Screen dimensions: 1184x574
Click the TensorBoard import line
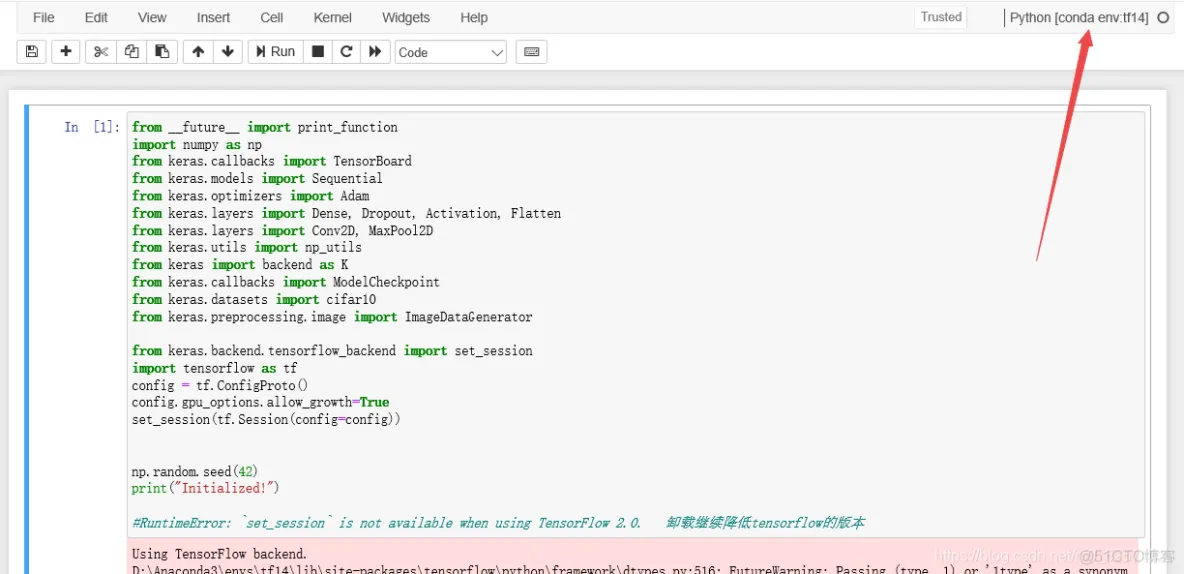point(272,161)
